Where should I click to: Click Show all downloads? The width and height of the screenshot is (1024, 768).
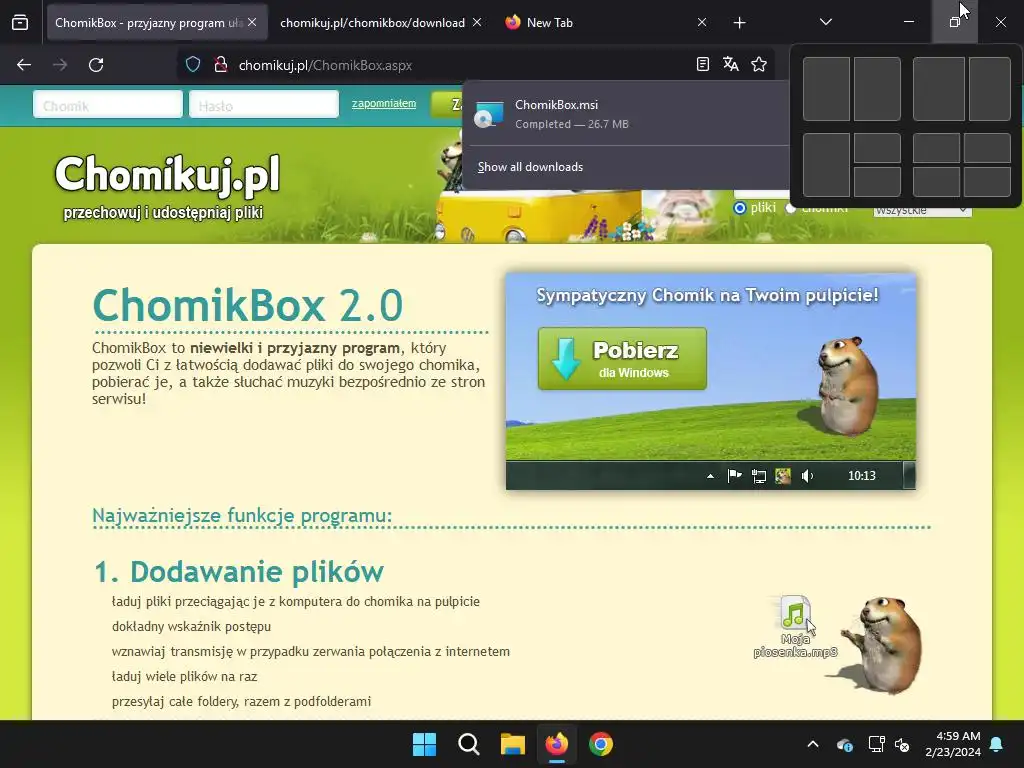pos(530,167)
